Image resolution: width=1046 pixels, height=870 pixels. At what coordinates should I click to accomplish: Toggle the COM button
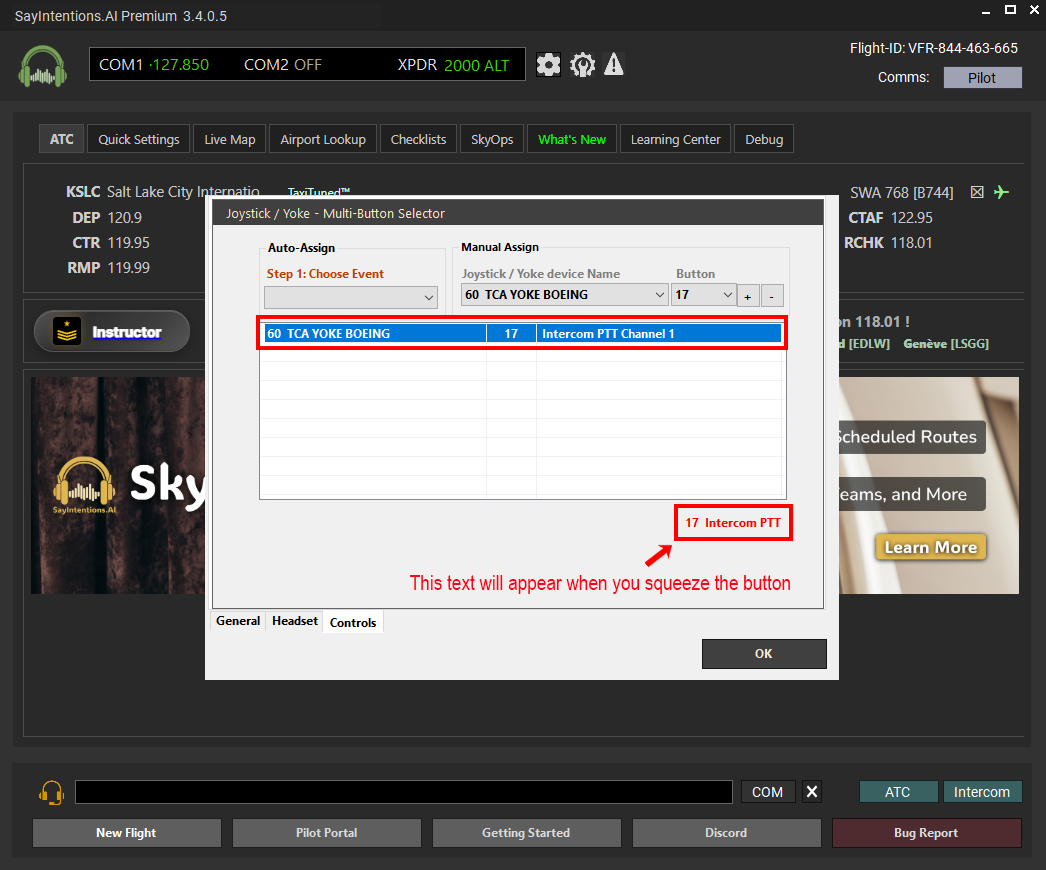click(x=768, y=792)
